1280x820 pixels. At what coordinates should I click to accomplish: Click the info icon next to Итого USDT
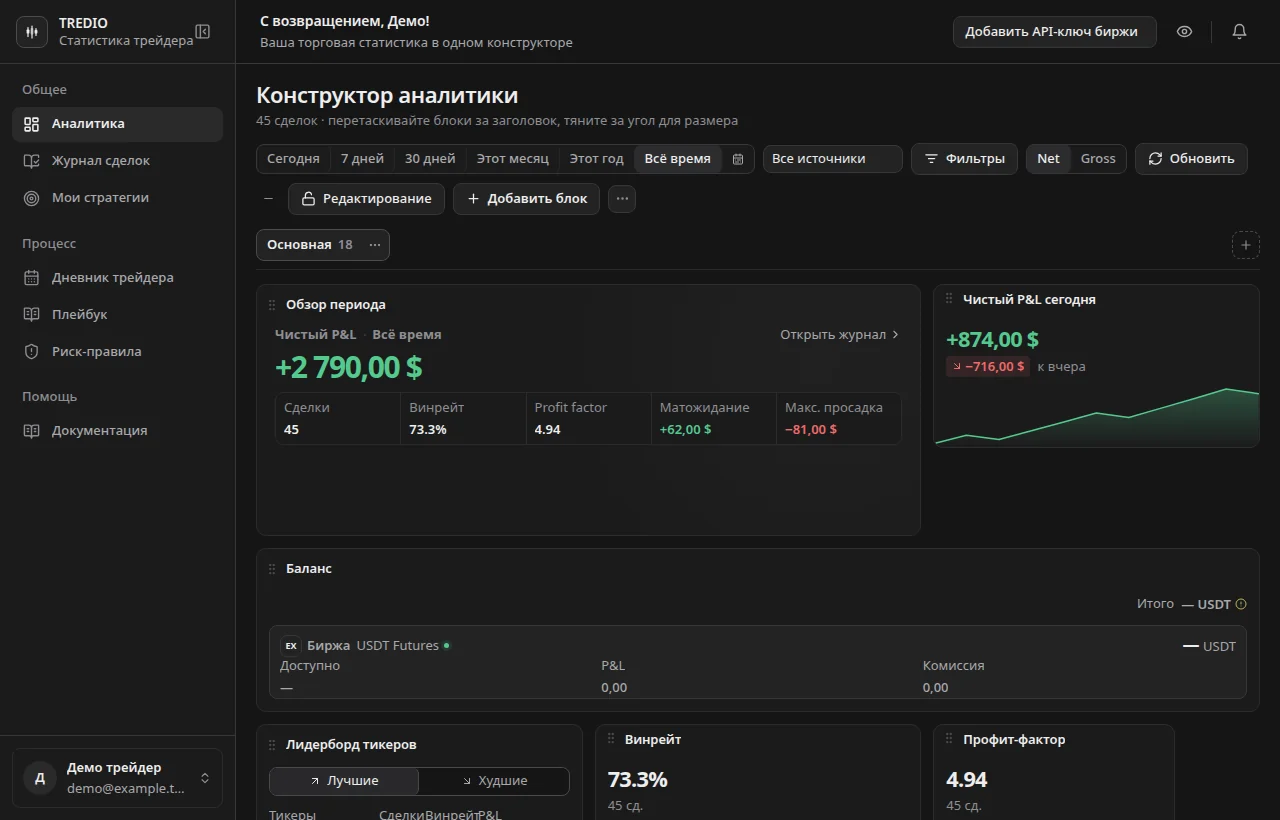click(1241, 604)
